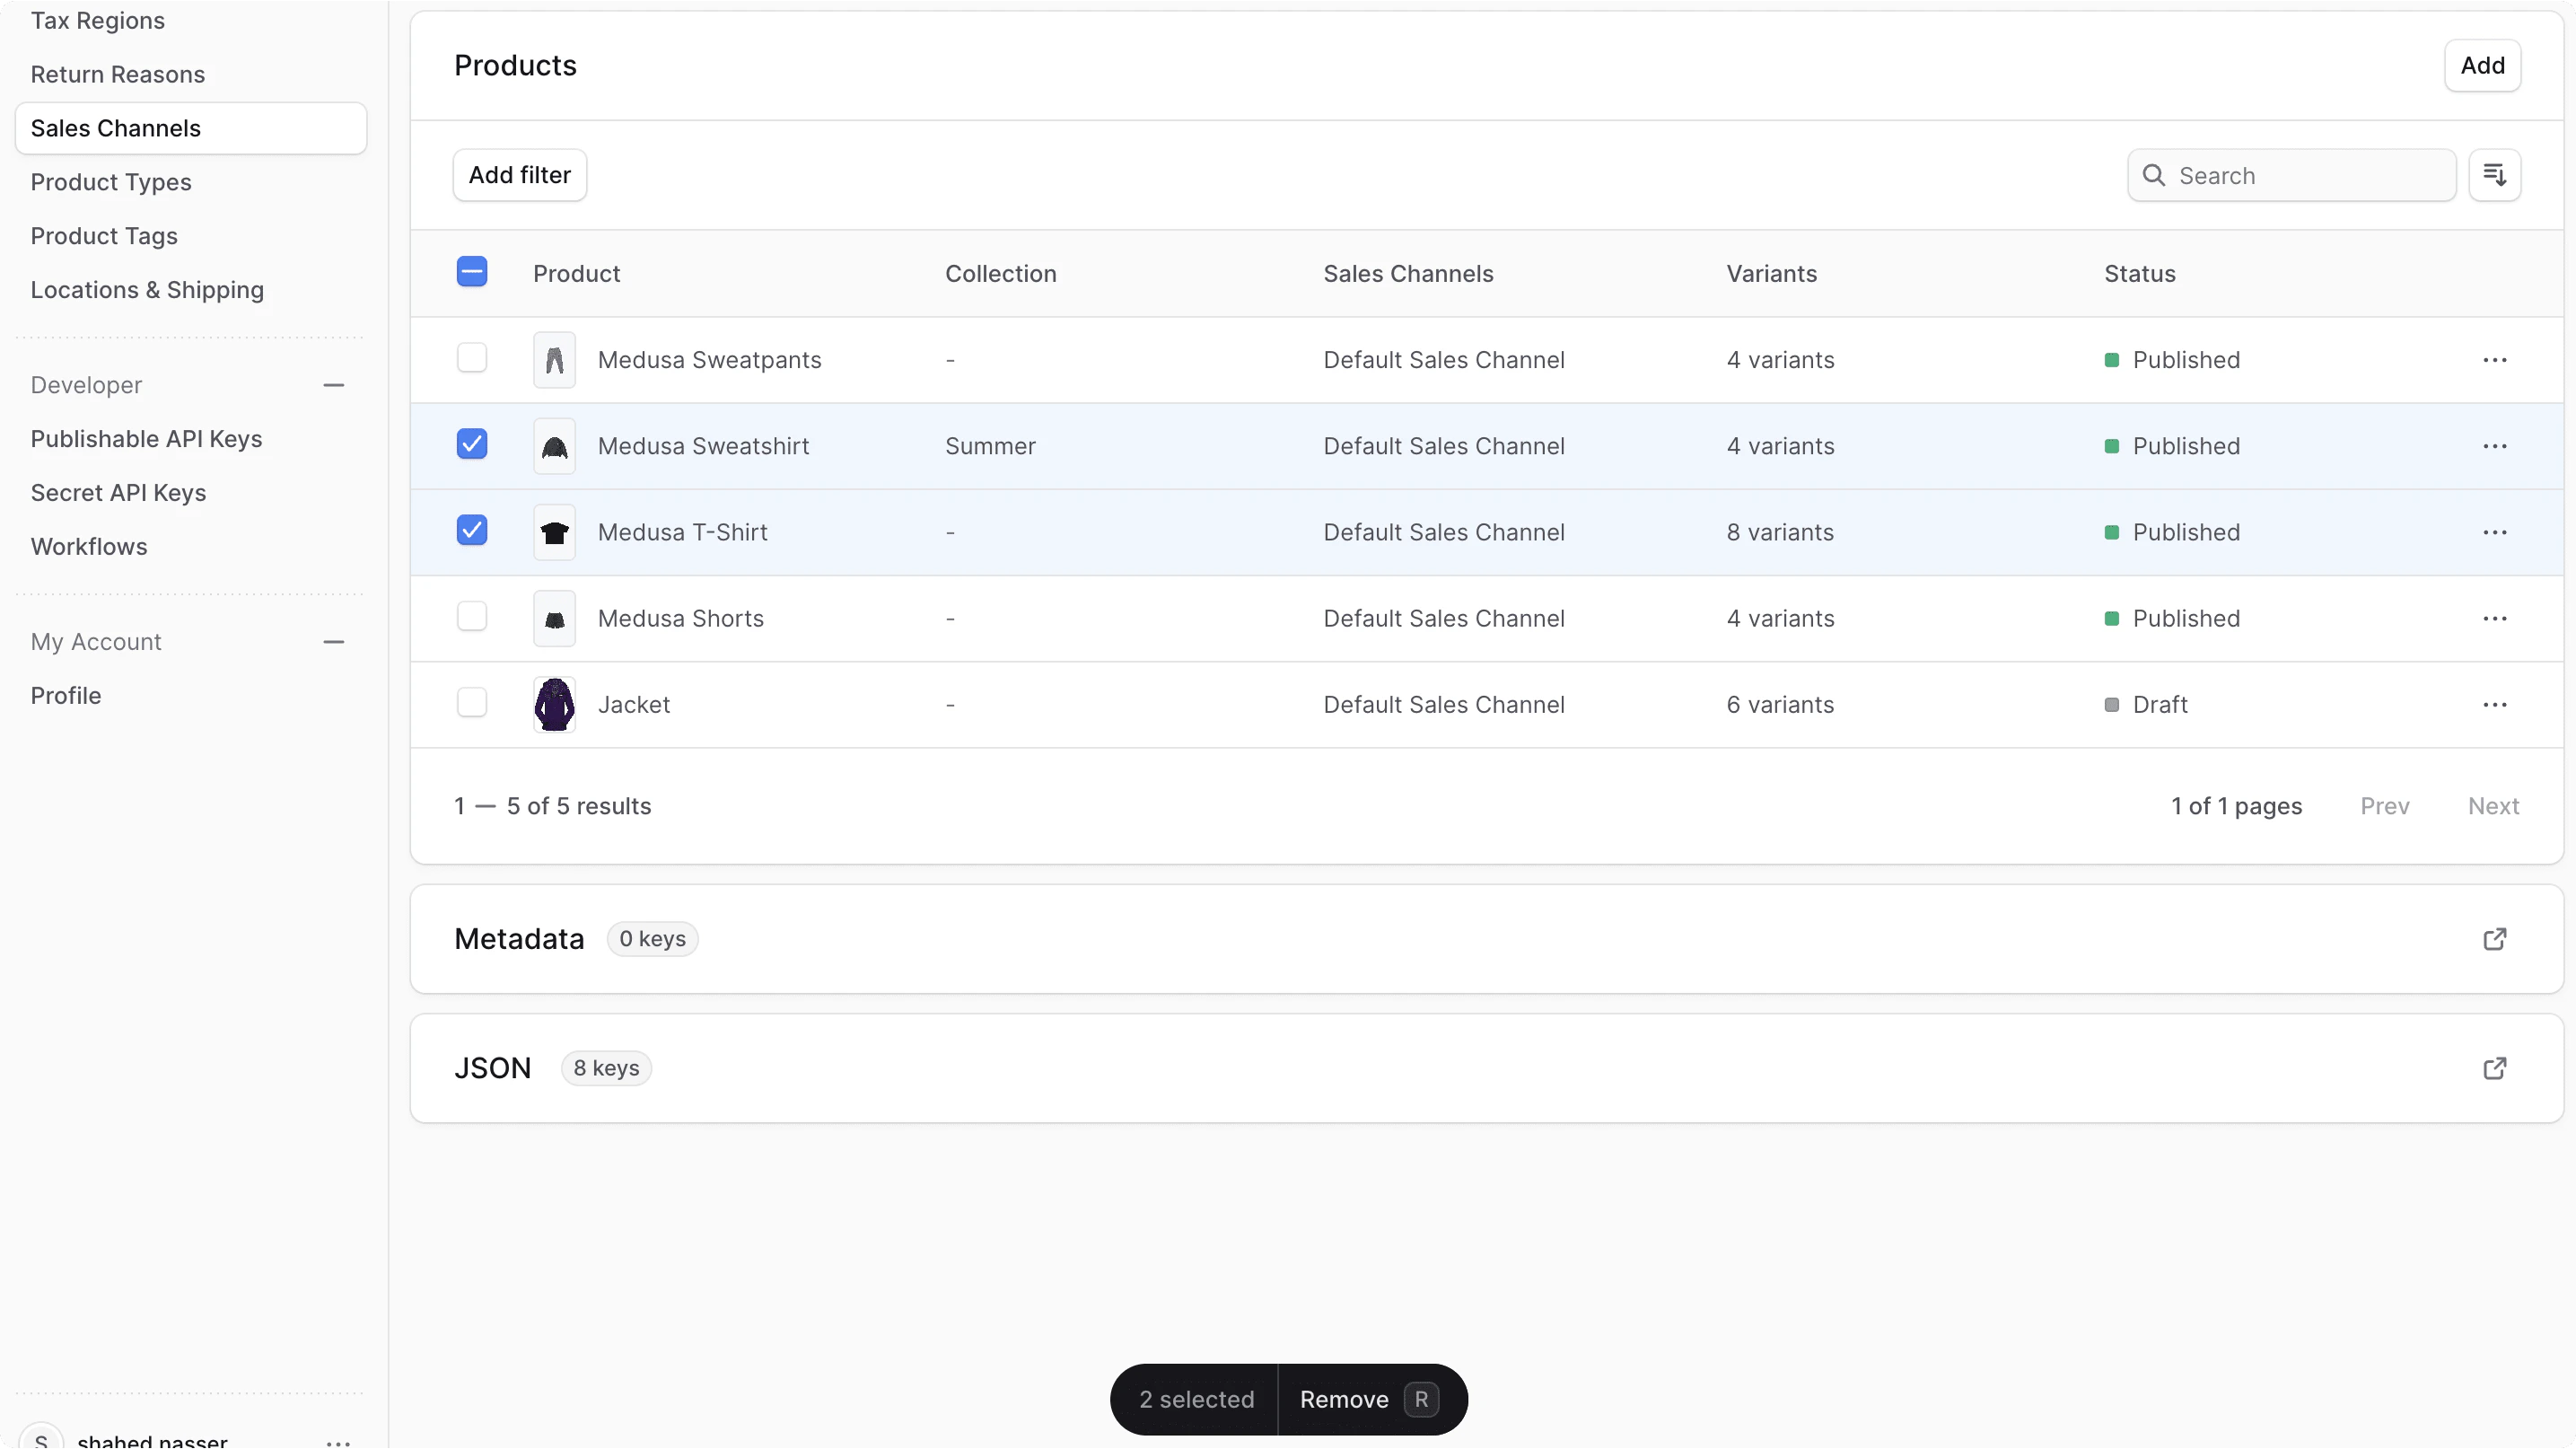
Task: Collapse the Developer sidebar section
Action: coord(334,384)
